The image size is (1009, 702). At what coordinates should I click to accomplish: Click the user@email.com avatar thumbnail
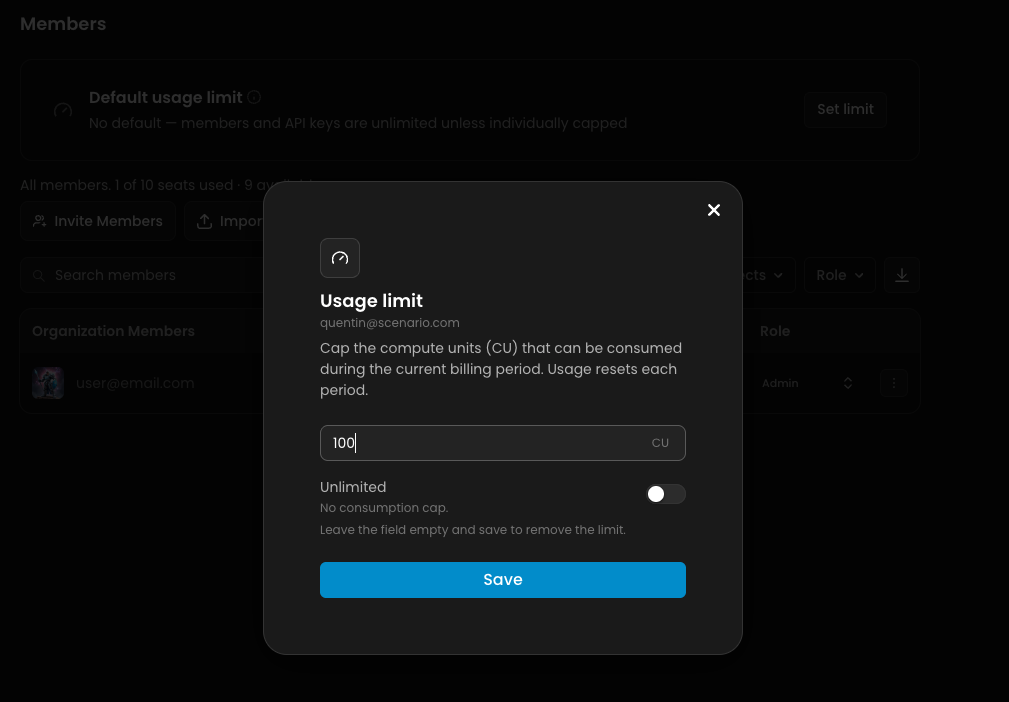coord(48,383)
